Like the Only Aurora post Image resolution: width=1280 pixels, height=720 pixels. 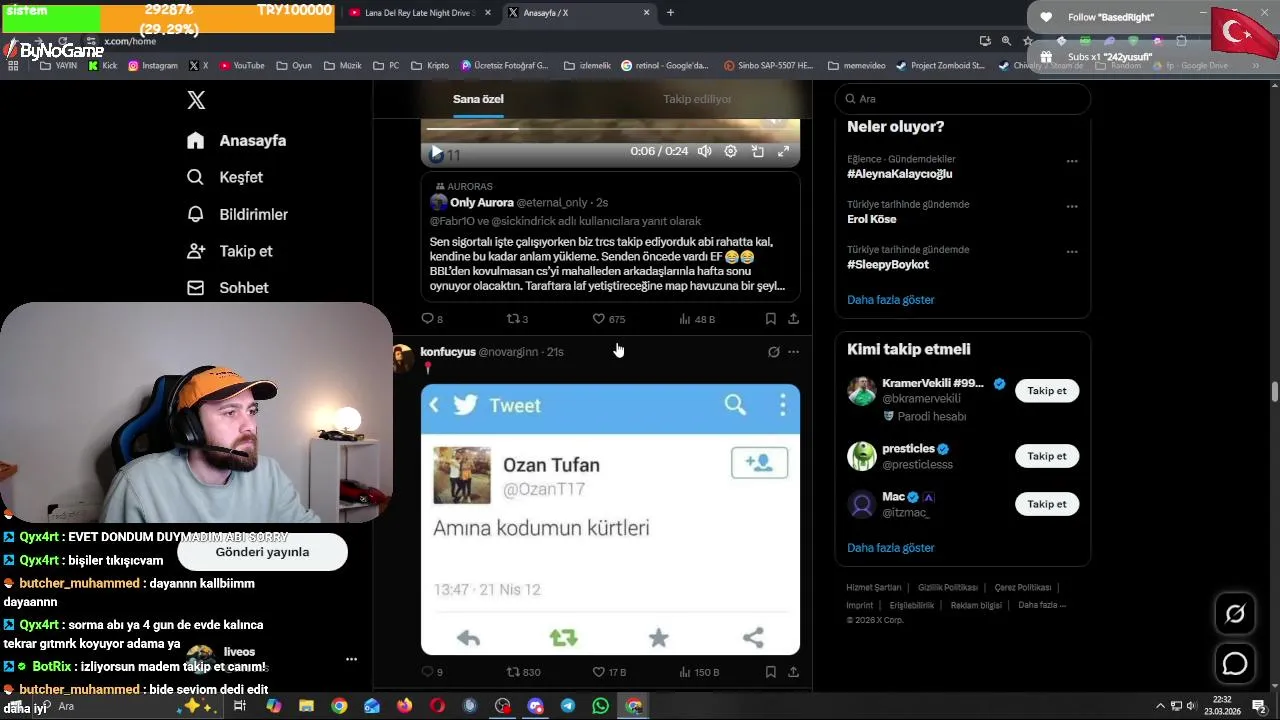coord(608,319)
